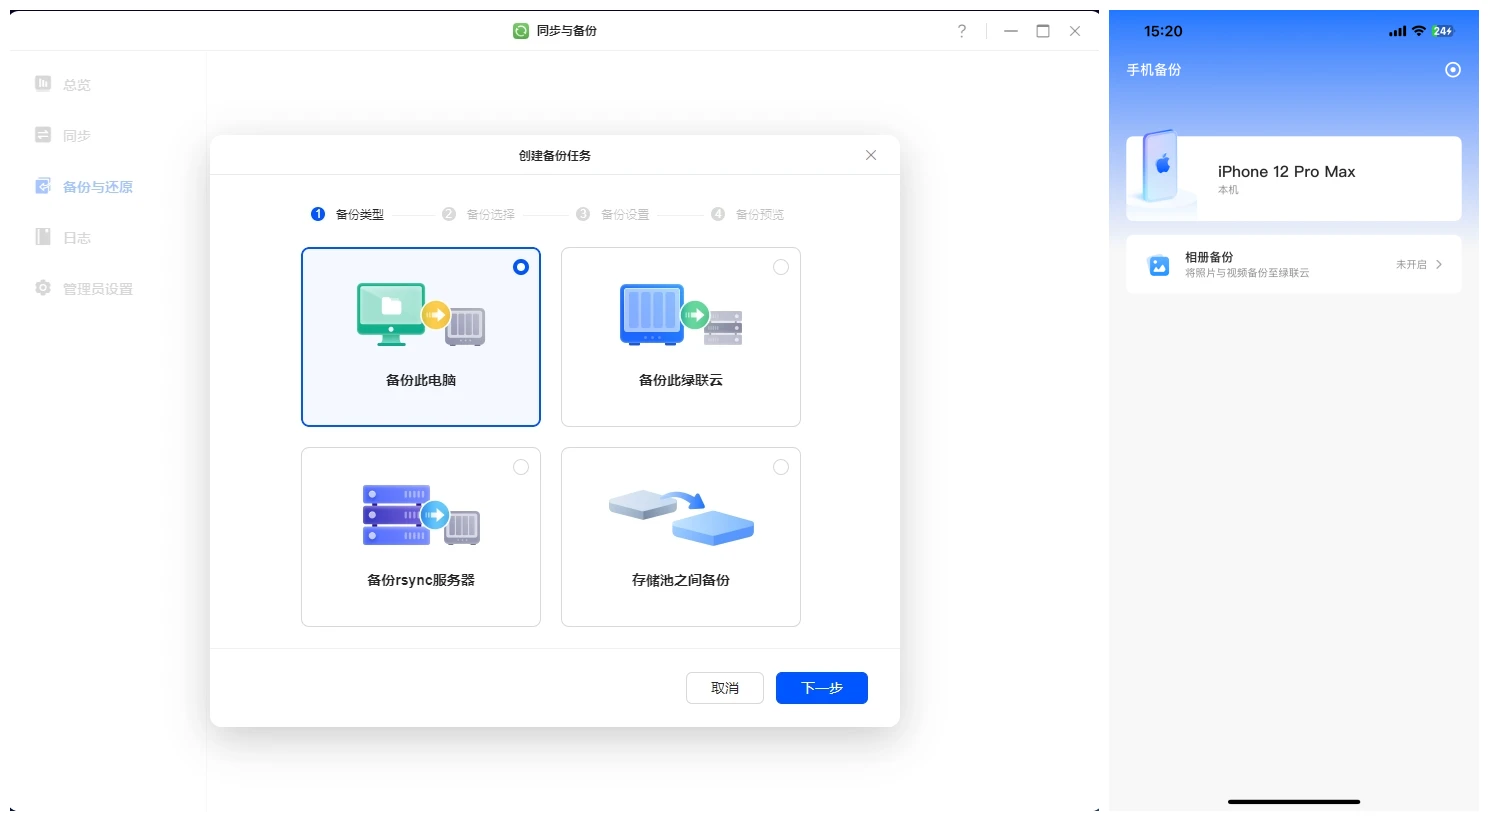Viewport: 1489px width, 821px height.
Task: Click the storage pool backup illustration
Action: 680,516
